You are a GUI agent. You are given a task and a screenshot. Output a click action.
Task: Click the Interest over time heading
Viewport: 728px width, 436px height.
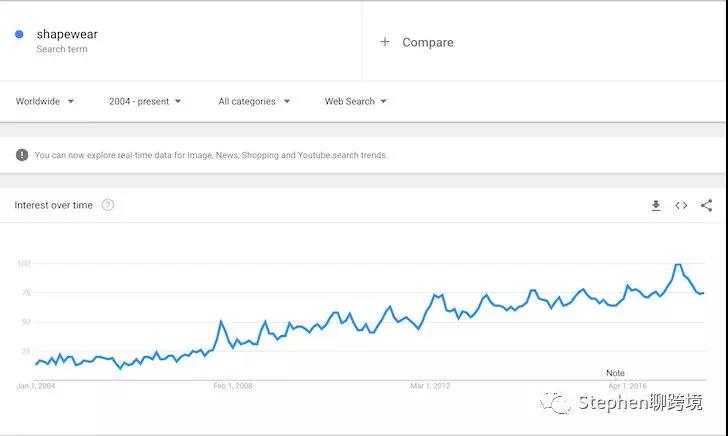click(x=53, y=206)
